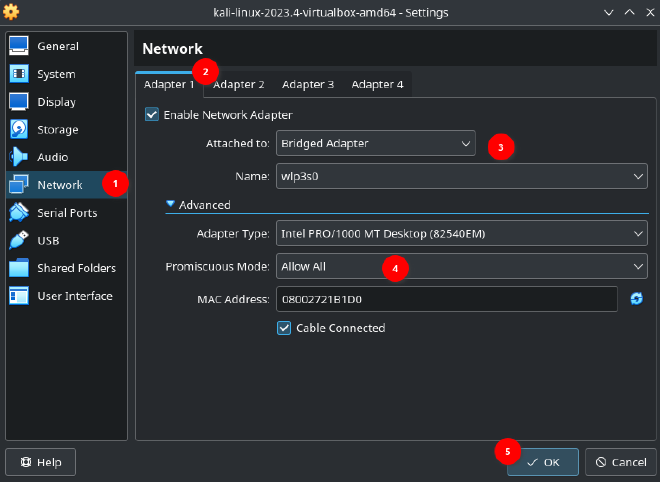This screenshot has height=482, width=660.
Task: Generate a new random MAC address
Action: click(x=636, y=299)
